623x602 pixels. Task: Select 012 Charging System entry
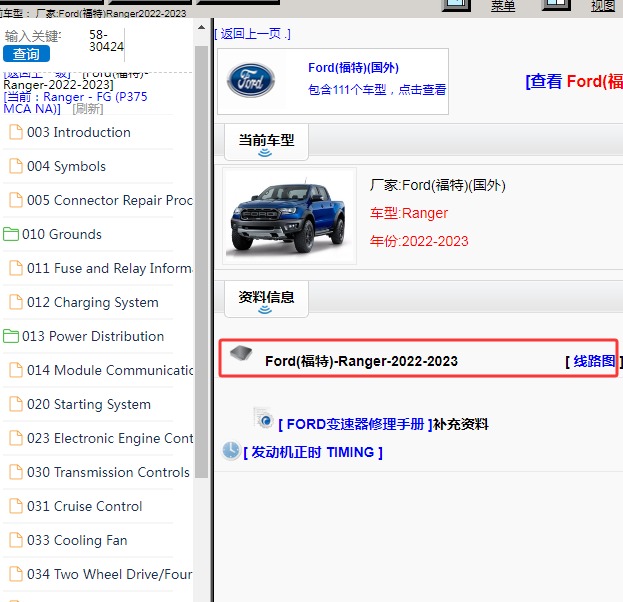(x=93, y=302)
